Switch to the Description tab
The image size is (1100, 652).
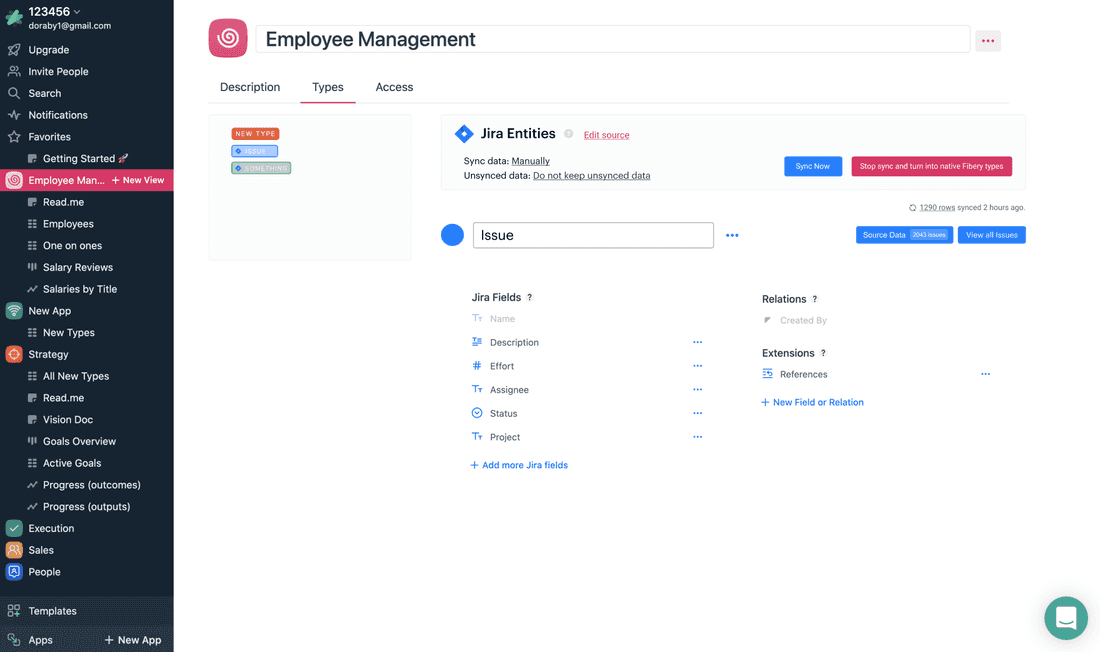click(250, 87)
